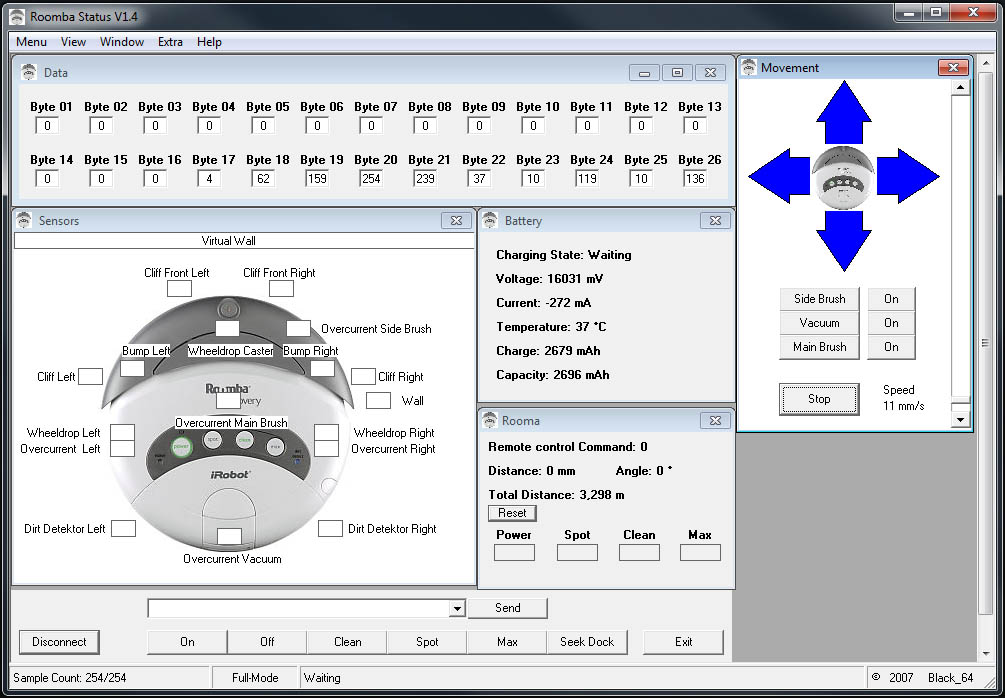
Task: Click the Byte 19 value field showing 159
Action: click(x=317, y=178)
